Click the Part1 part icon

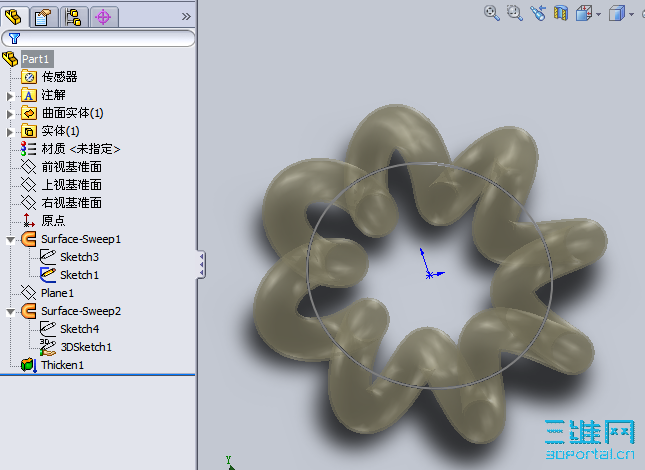click(10, 59)
